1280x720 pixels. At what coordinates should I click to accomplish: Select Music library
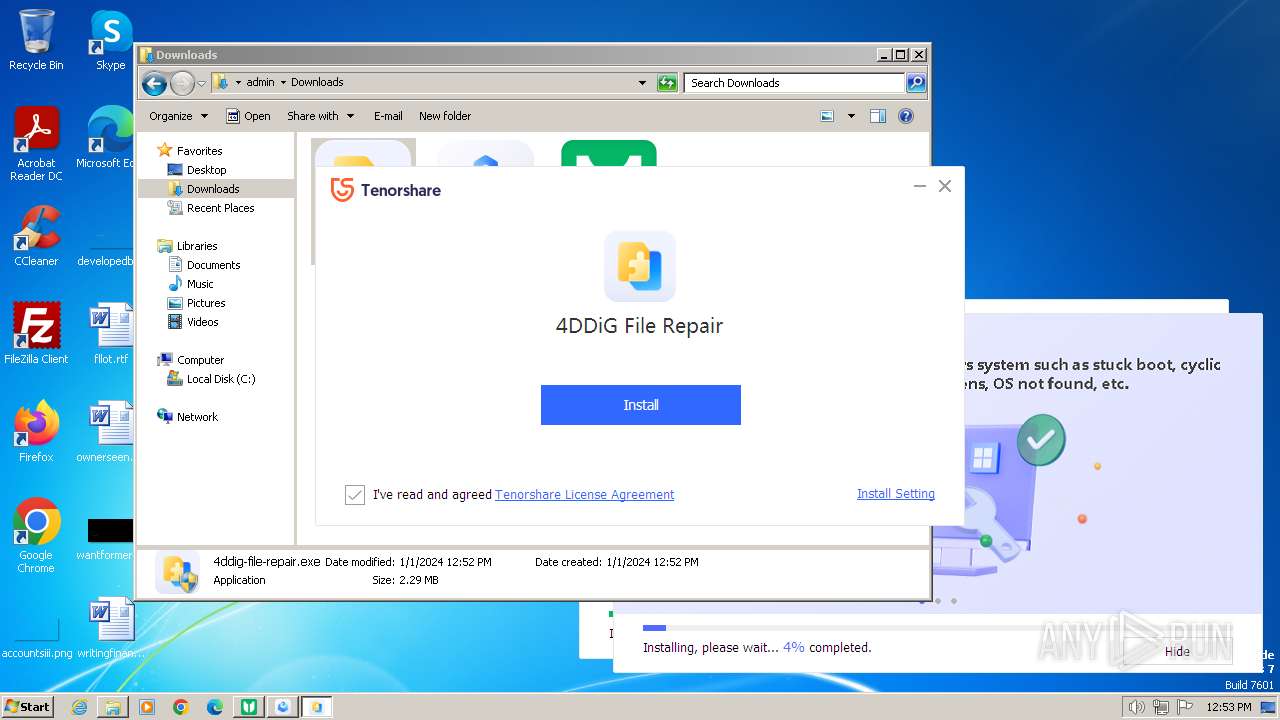tap(200, 284)
